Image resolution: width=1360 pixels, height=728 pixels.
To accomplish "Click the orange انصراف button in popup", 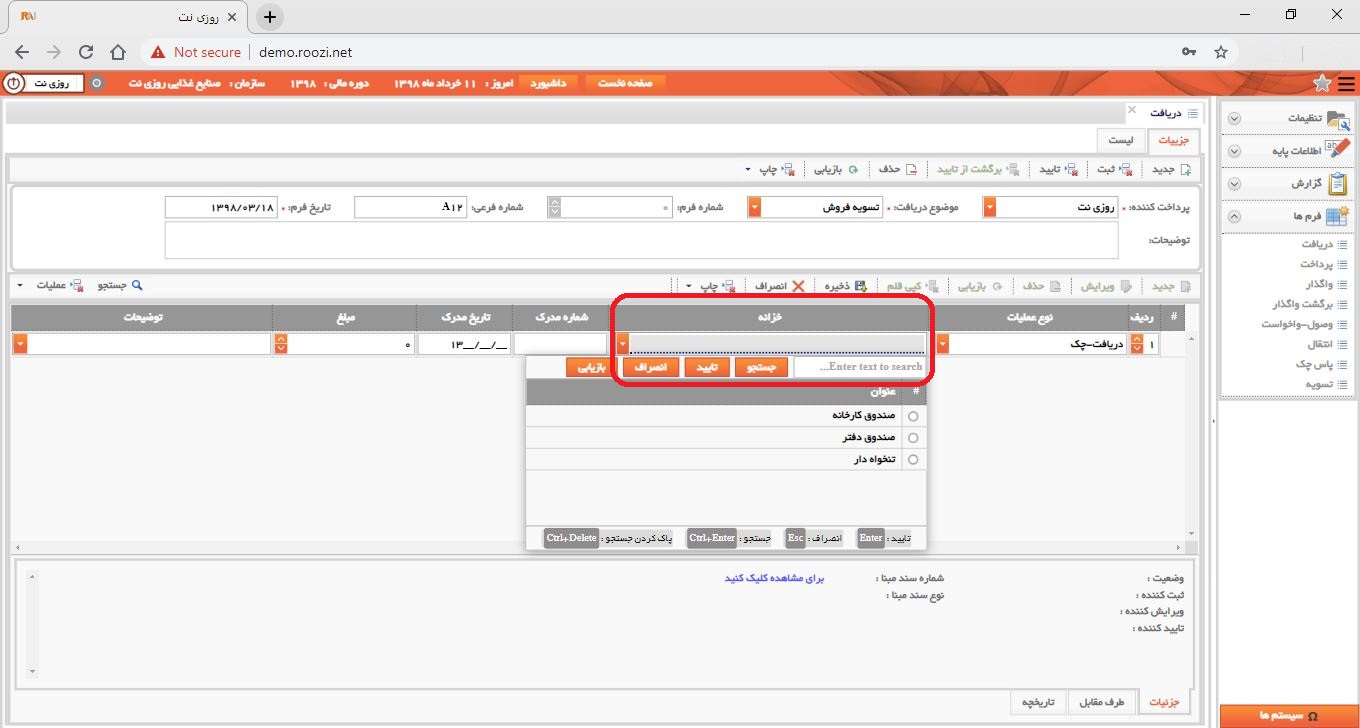I will [x=650, y=367].
